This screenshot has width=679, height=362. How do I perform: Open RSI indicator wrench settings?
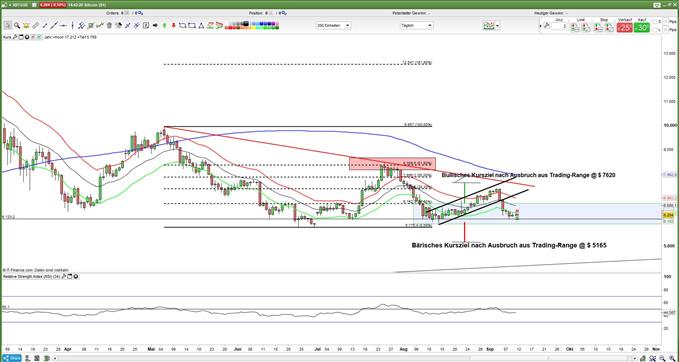pos(65,275)
